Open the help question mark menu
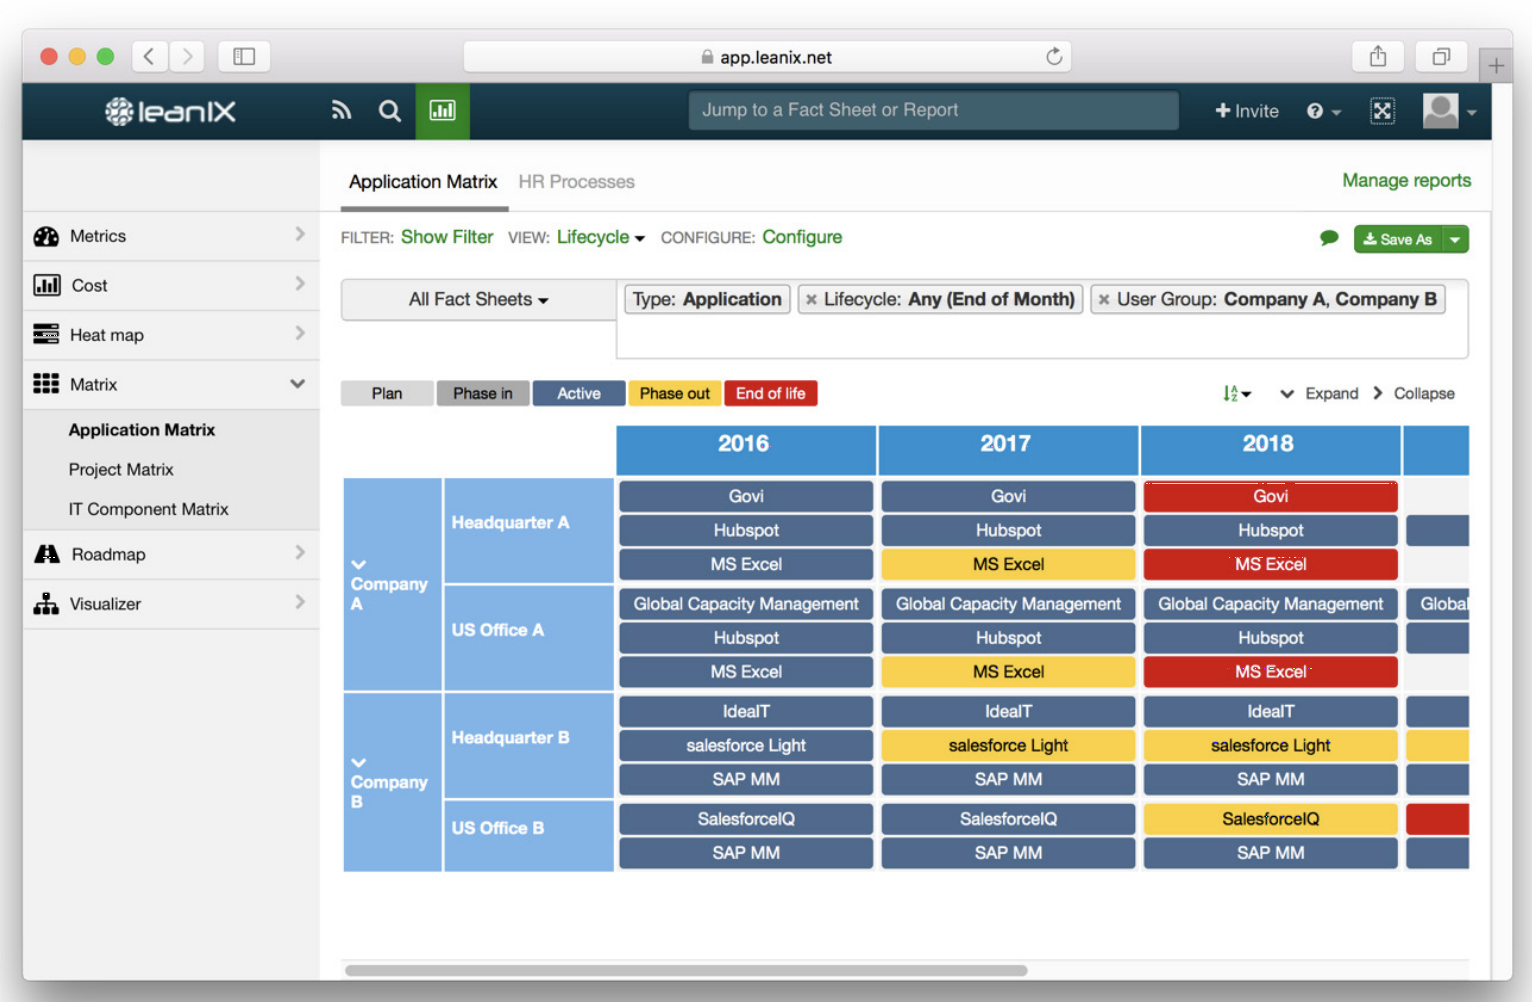The width and height of the screenshot is (1532, 1002). [x=1323, y=112]
